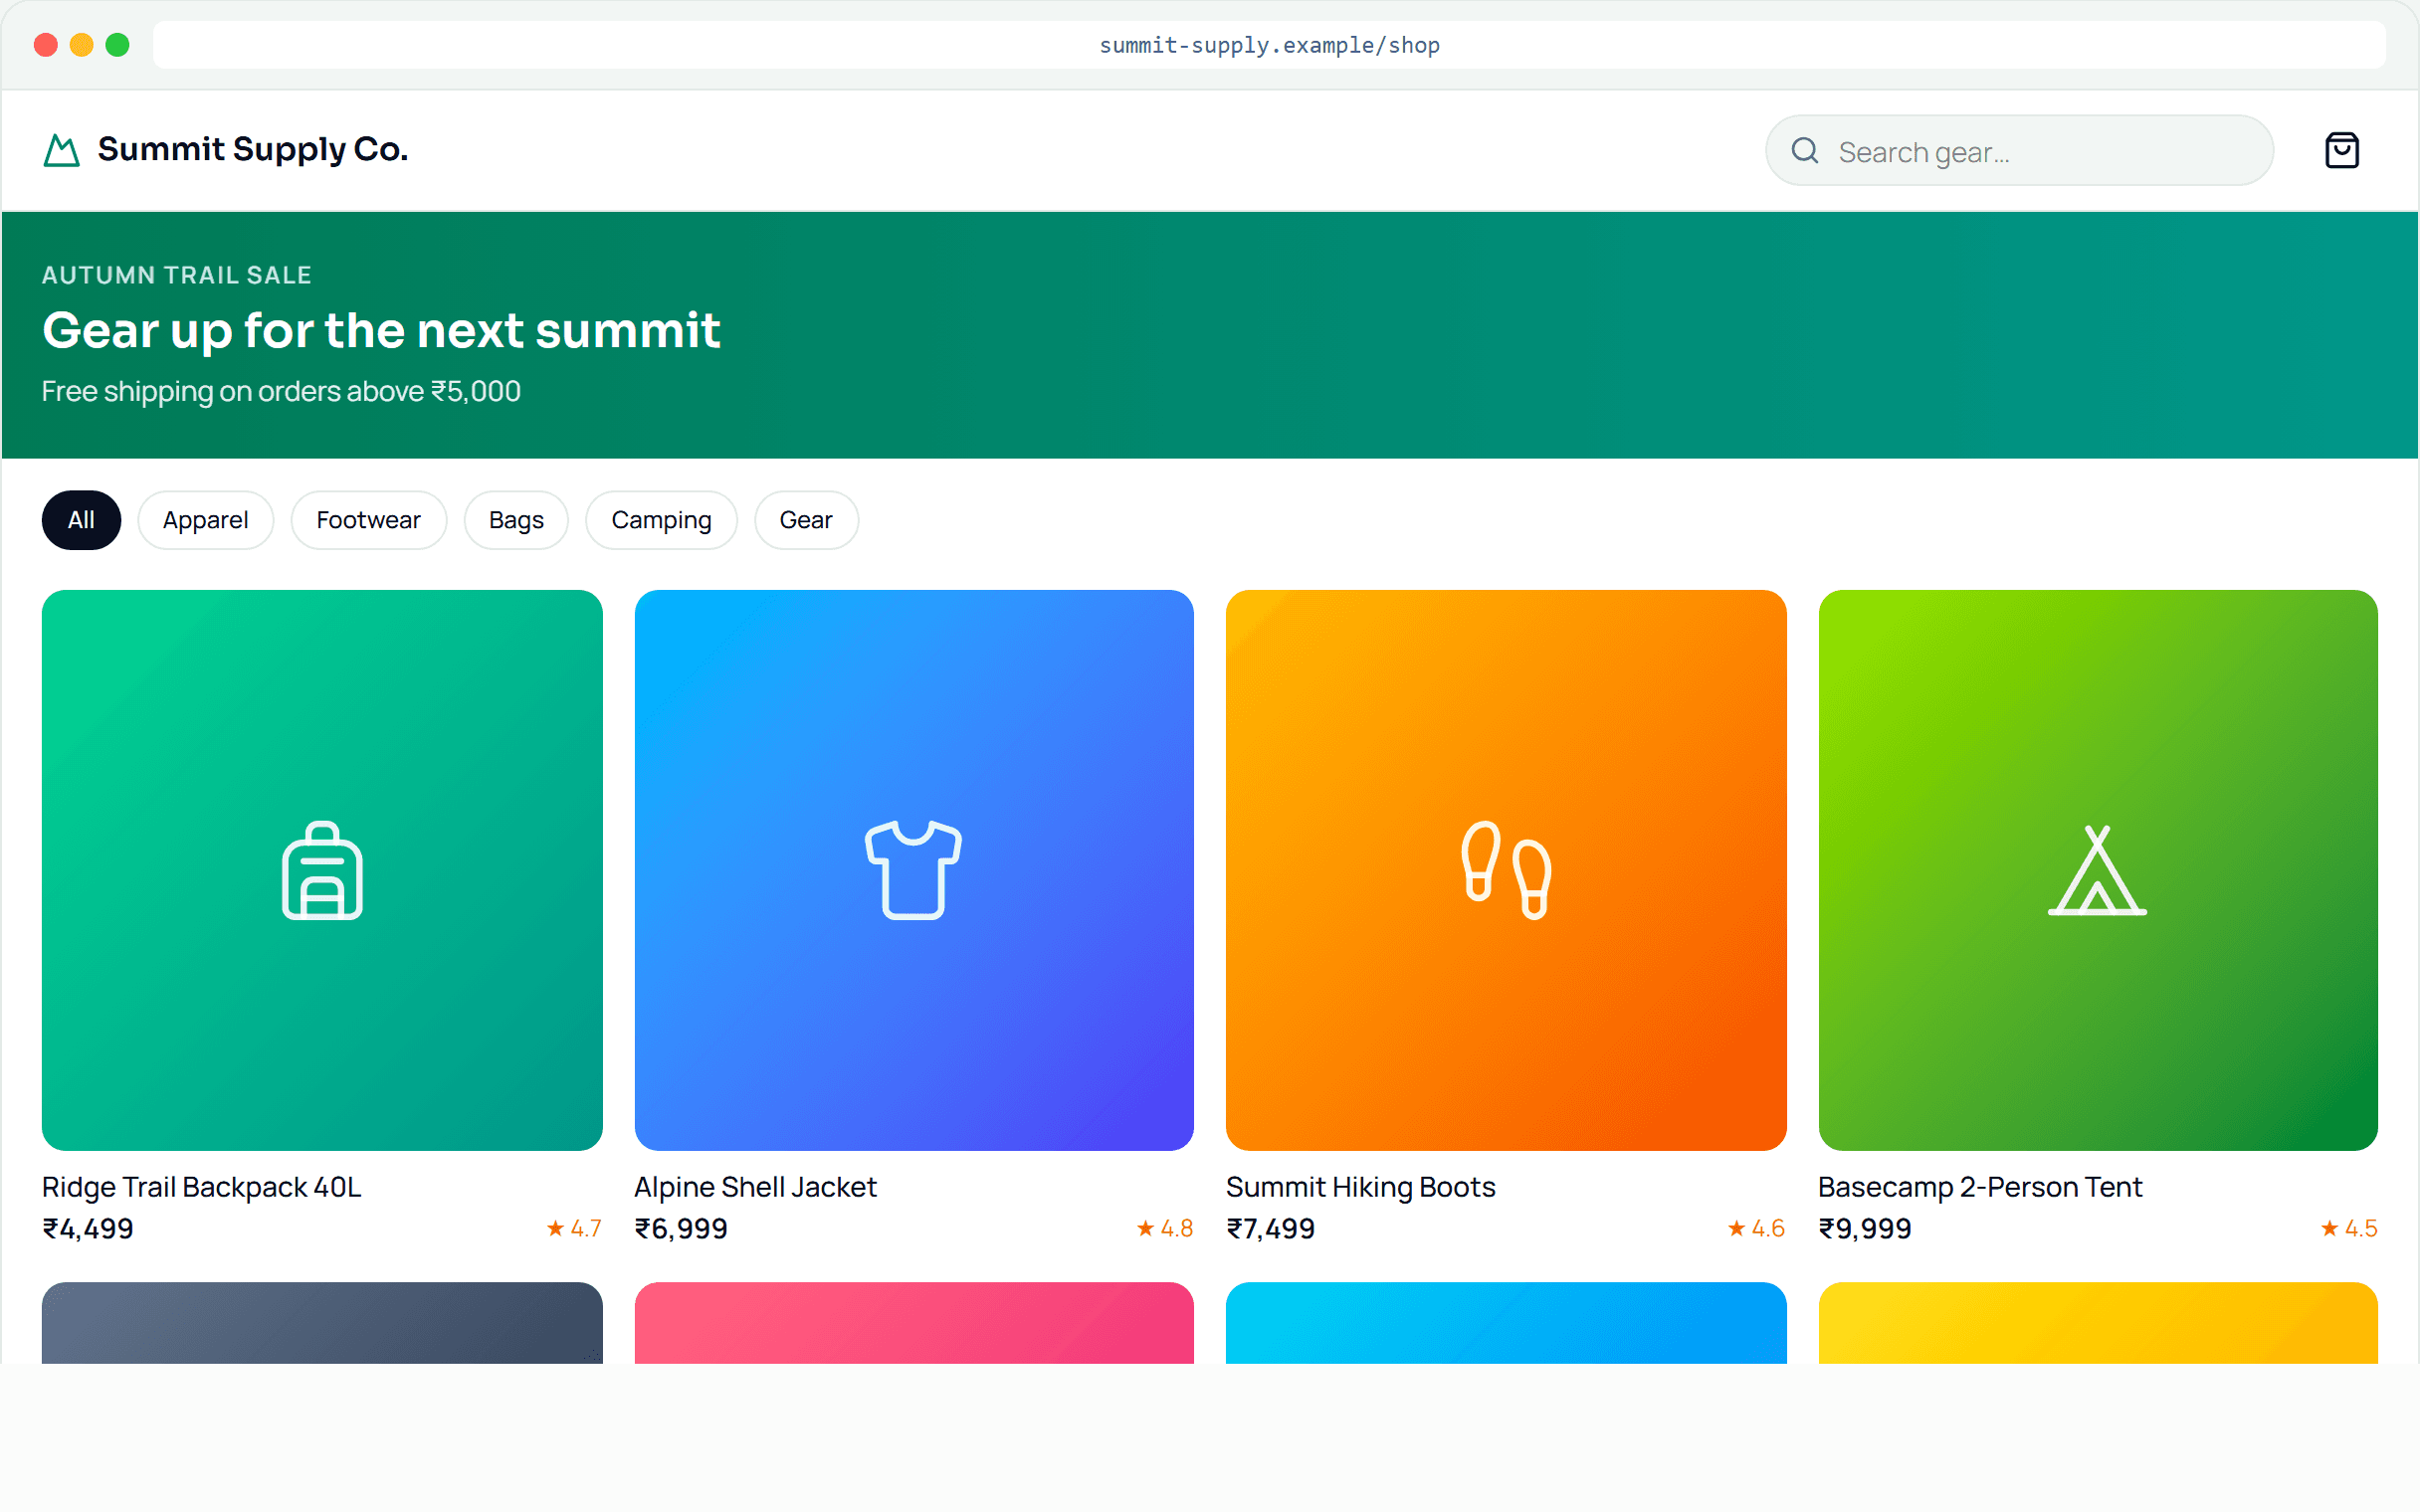Viewport: 2420px width, 1512px height.
Task: Click the Summit Supply Co. brand name
Action: point(253,150)
